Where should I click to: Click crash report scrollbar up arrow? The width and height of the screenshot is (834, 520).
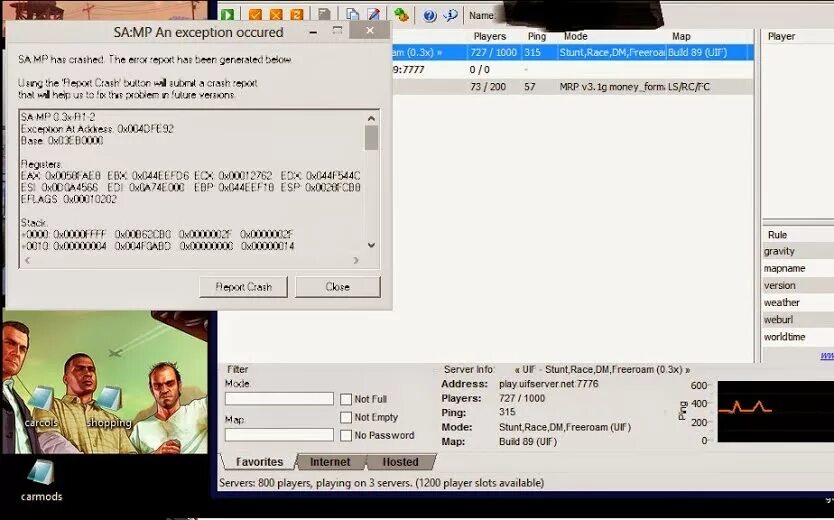pyautogui.click(x=371, y=118)
